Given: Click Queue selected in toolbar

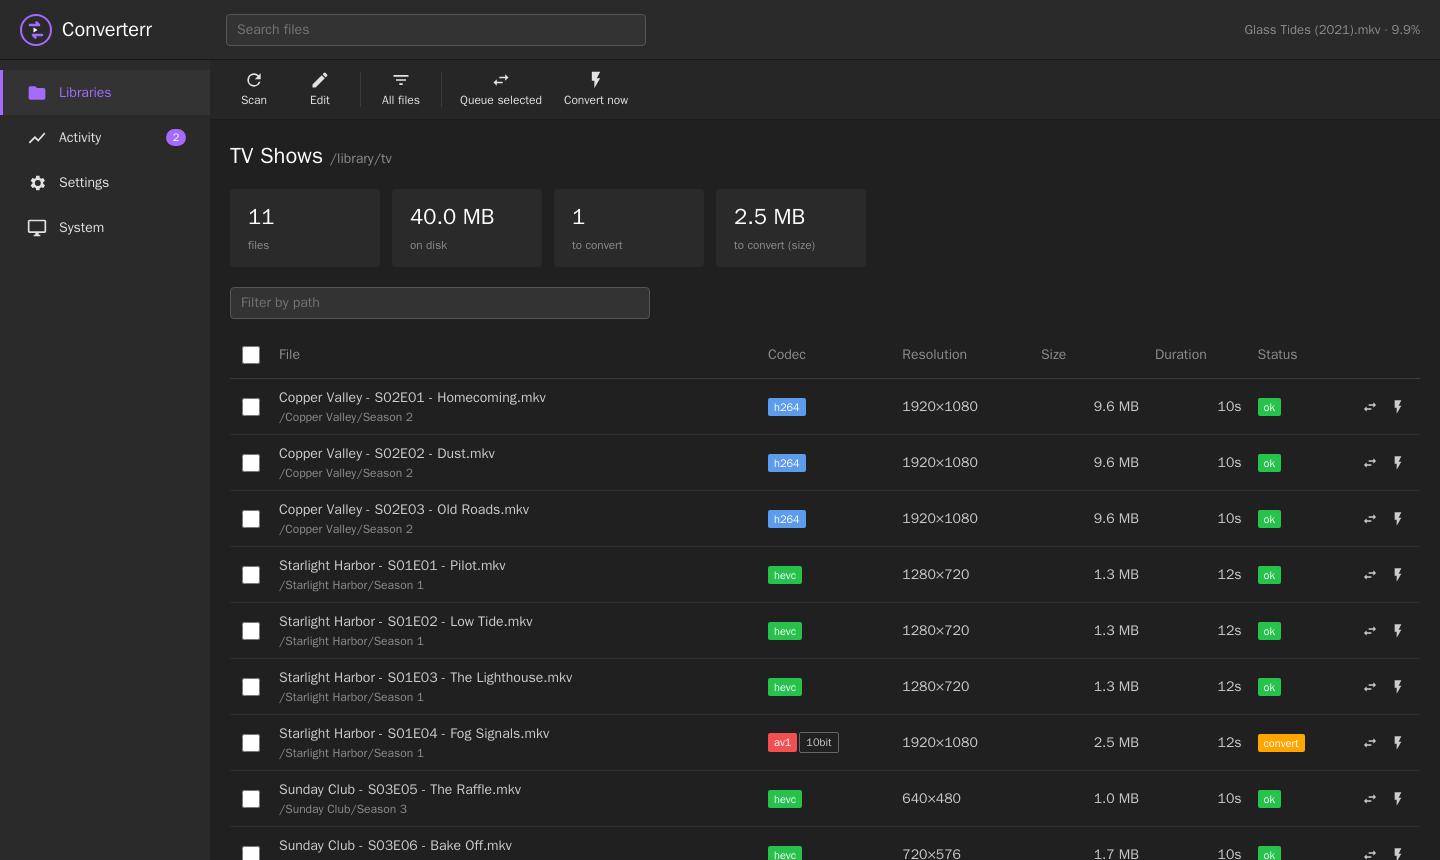Looking at the screenshot, I should [501, 89].
